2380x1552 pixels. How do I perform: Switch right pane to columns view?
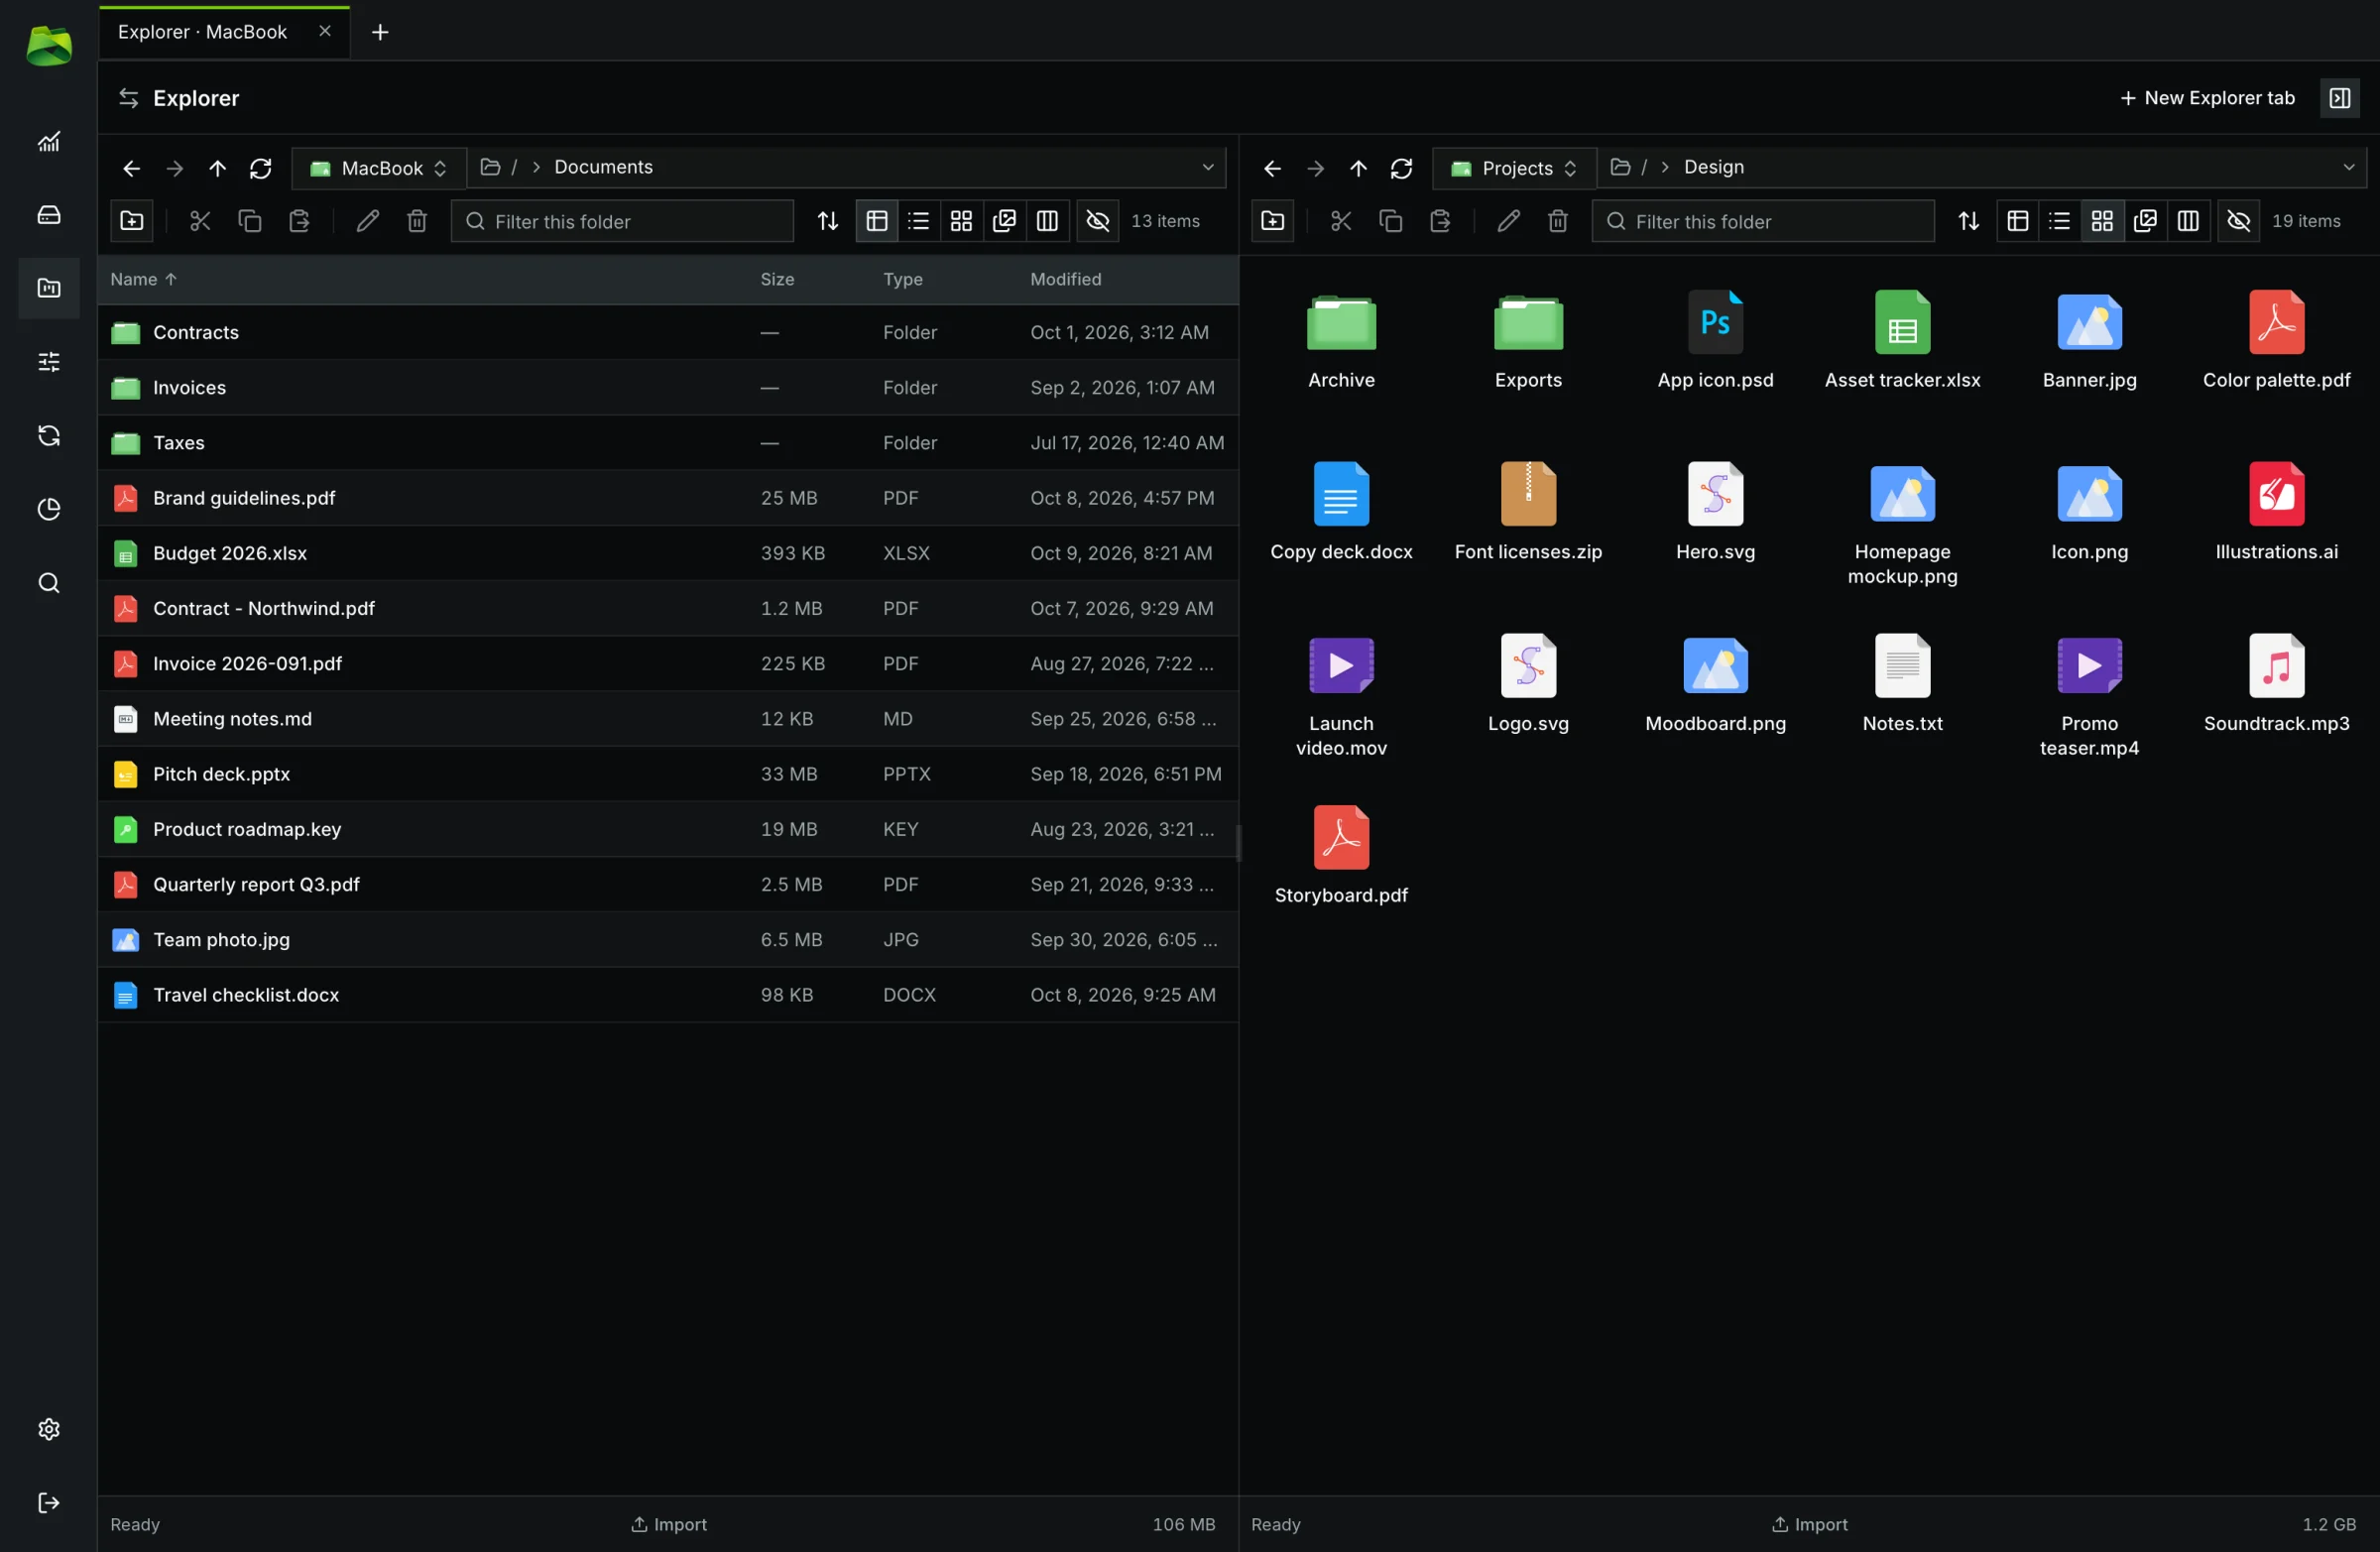click(x=2188, y=221)
